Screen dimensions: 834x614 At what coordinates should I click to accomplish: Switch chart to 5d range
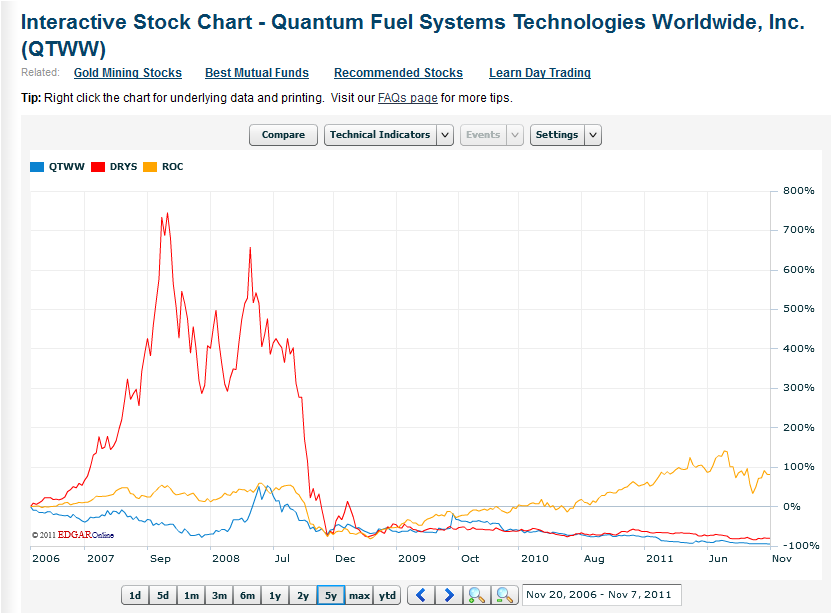tap(163, 595)
